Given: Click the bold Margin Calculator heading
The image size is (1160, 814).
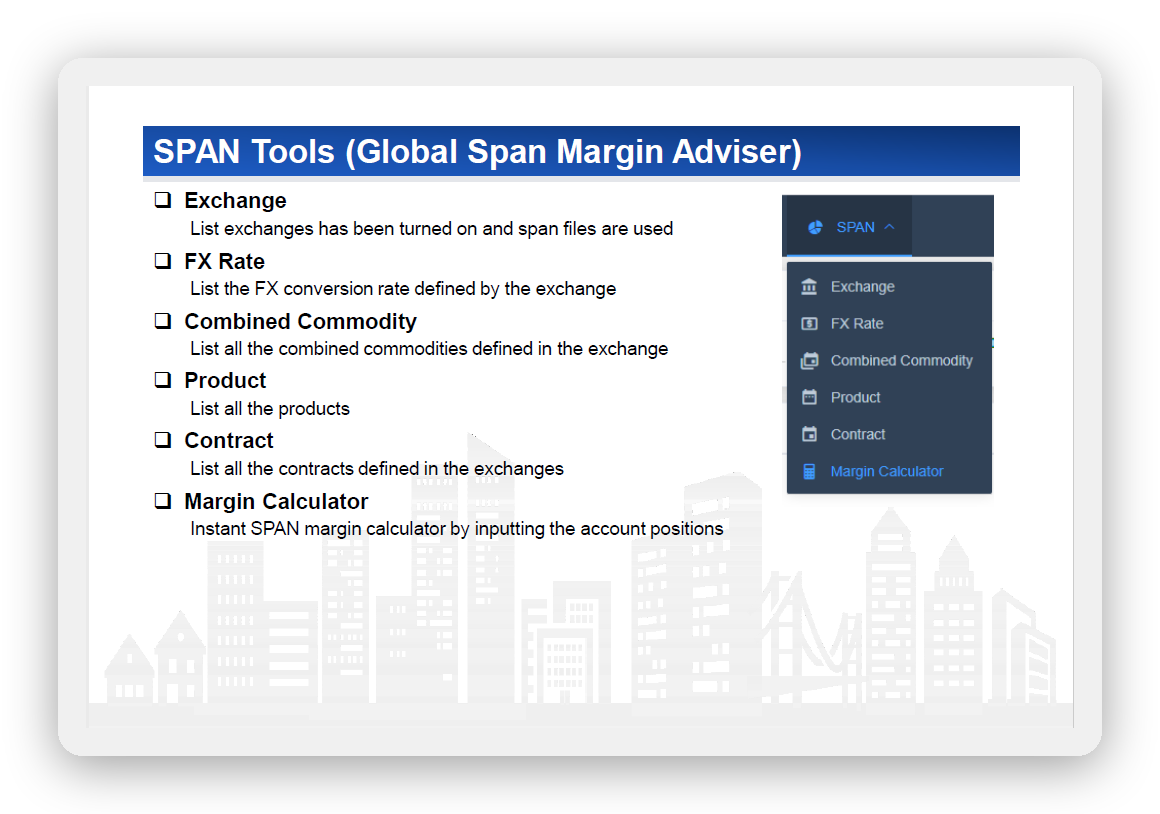Looking at the screenshot, I should (276, 502).
